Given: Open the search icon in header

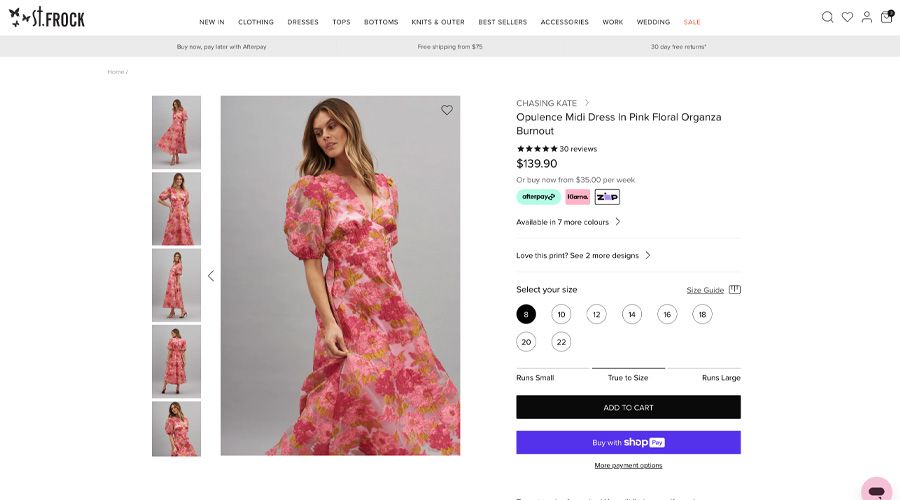Looking at the screenshot, I should (827, 17).
